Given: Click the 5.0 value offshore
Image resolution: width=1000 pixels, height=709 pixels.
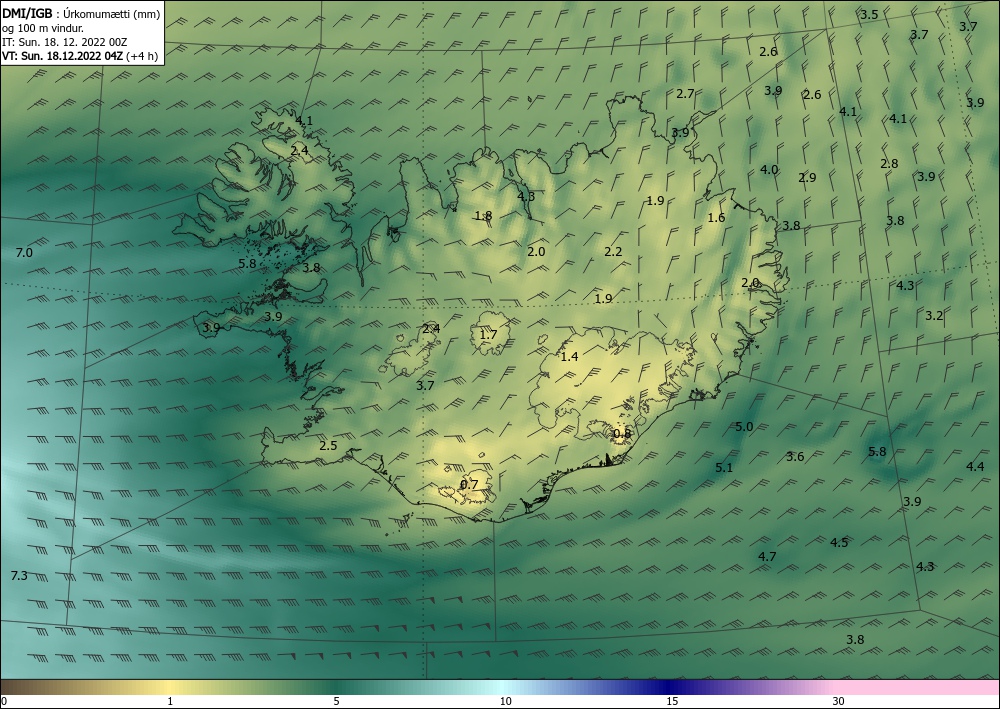Looking at the screenshot, I should [x=744, y=427].
